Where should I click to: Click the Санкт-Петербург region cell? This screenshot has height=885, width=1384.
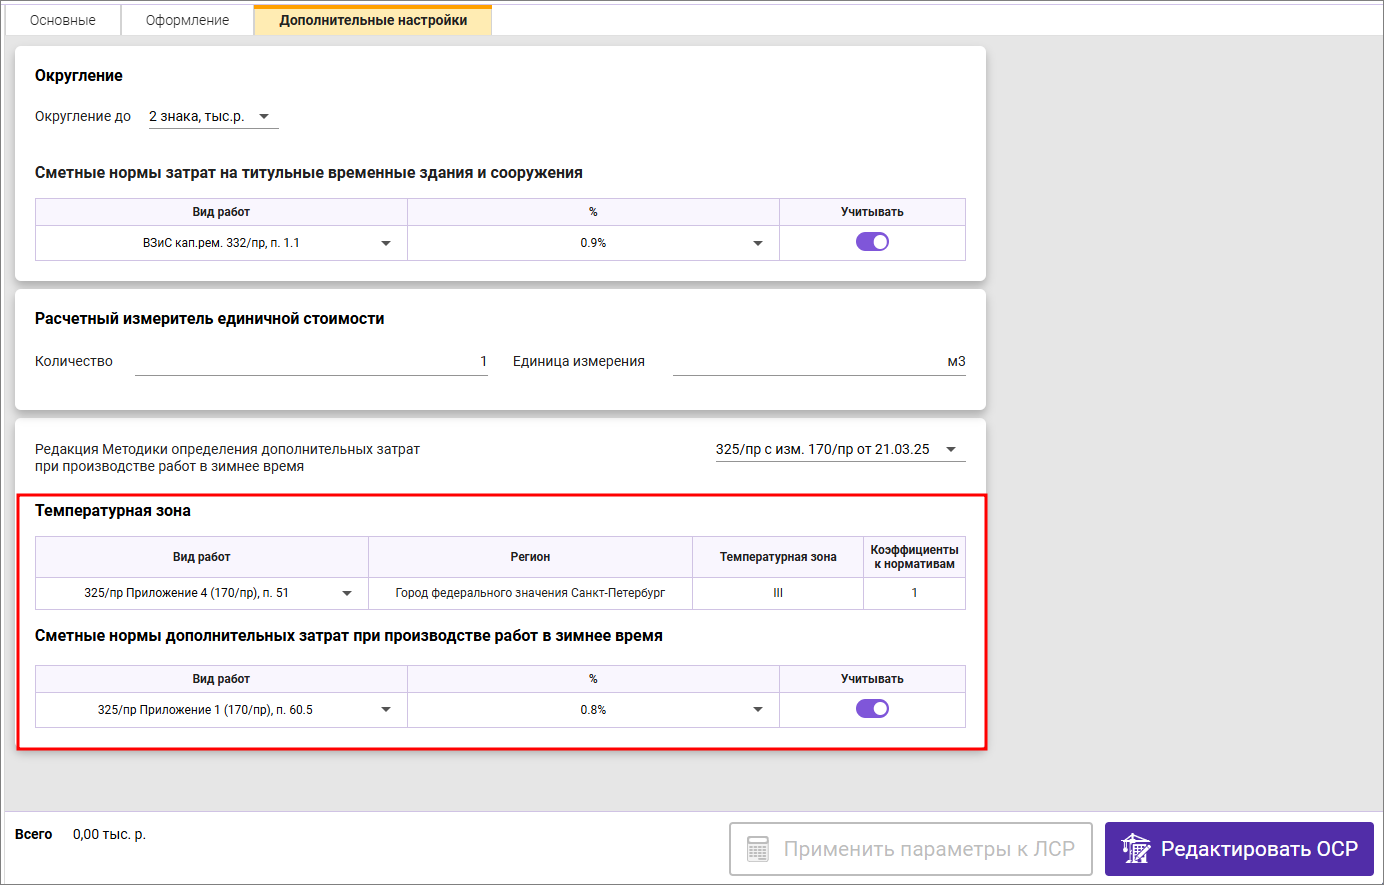click(530, 593)
